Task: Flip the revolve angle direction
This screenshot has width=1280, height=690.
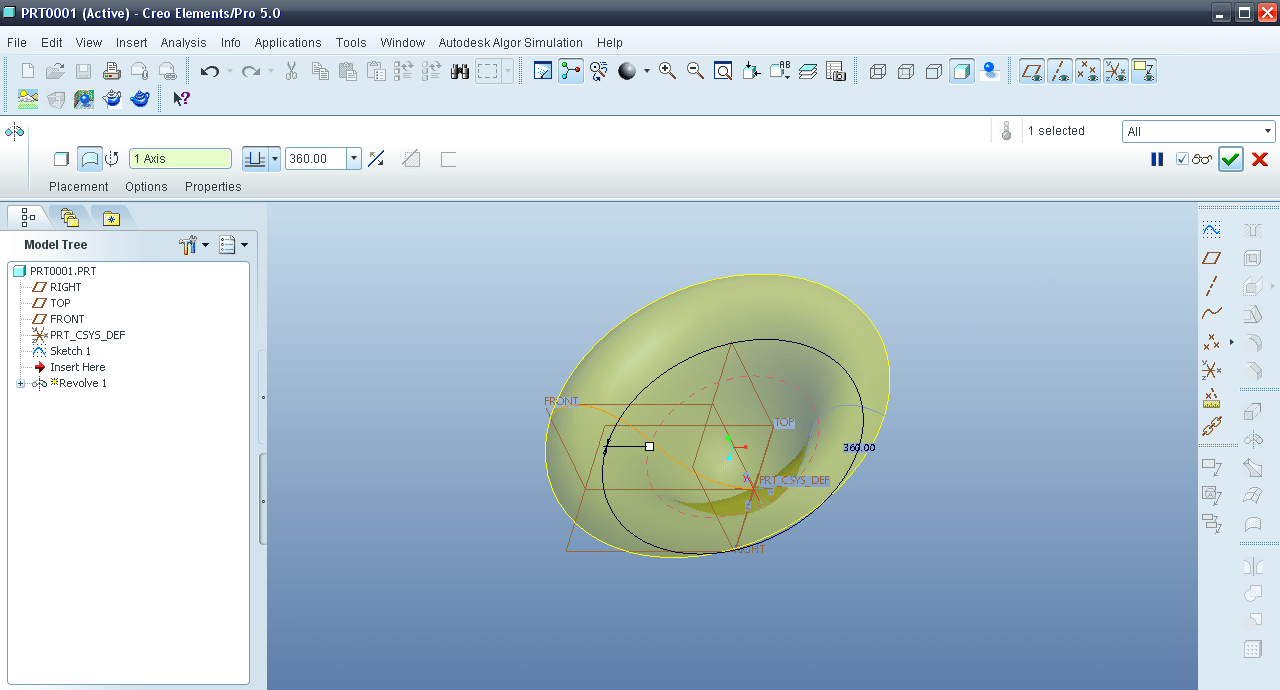Action: point(376,159)
